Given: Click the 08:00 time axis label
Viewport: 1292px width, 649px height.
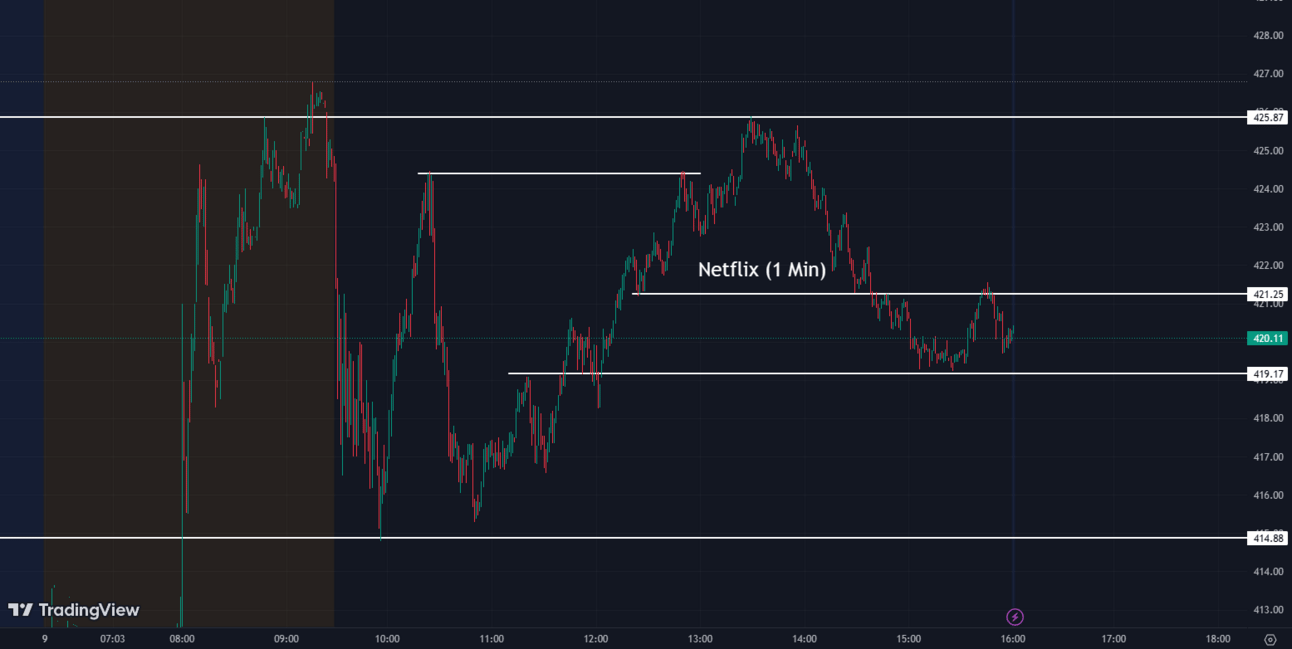Looking at the screenshot, I should tap(182, 639).
